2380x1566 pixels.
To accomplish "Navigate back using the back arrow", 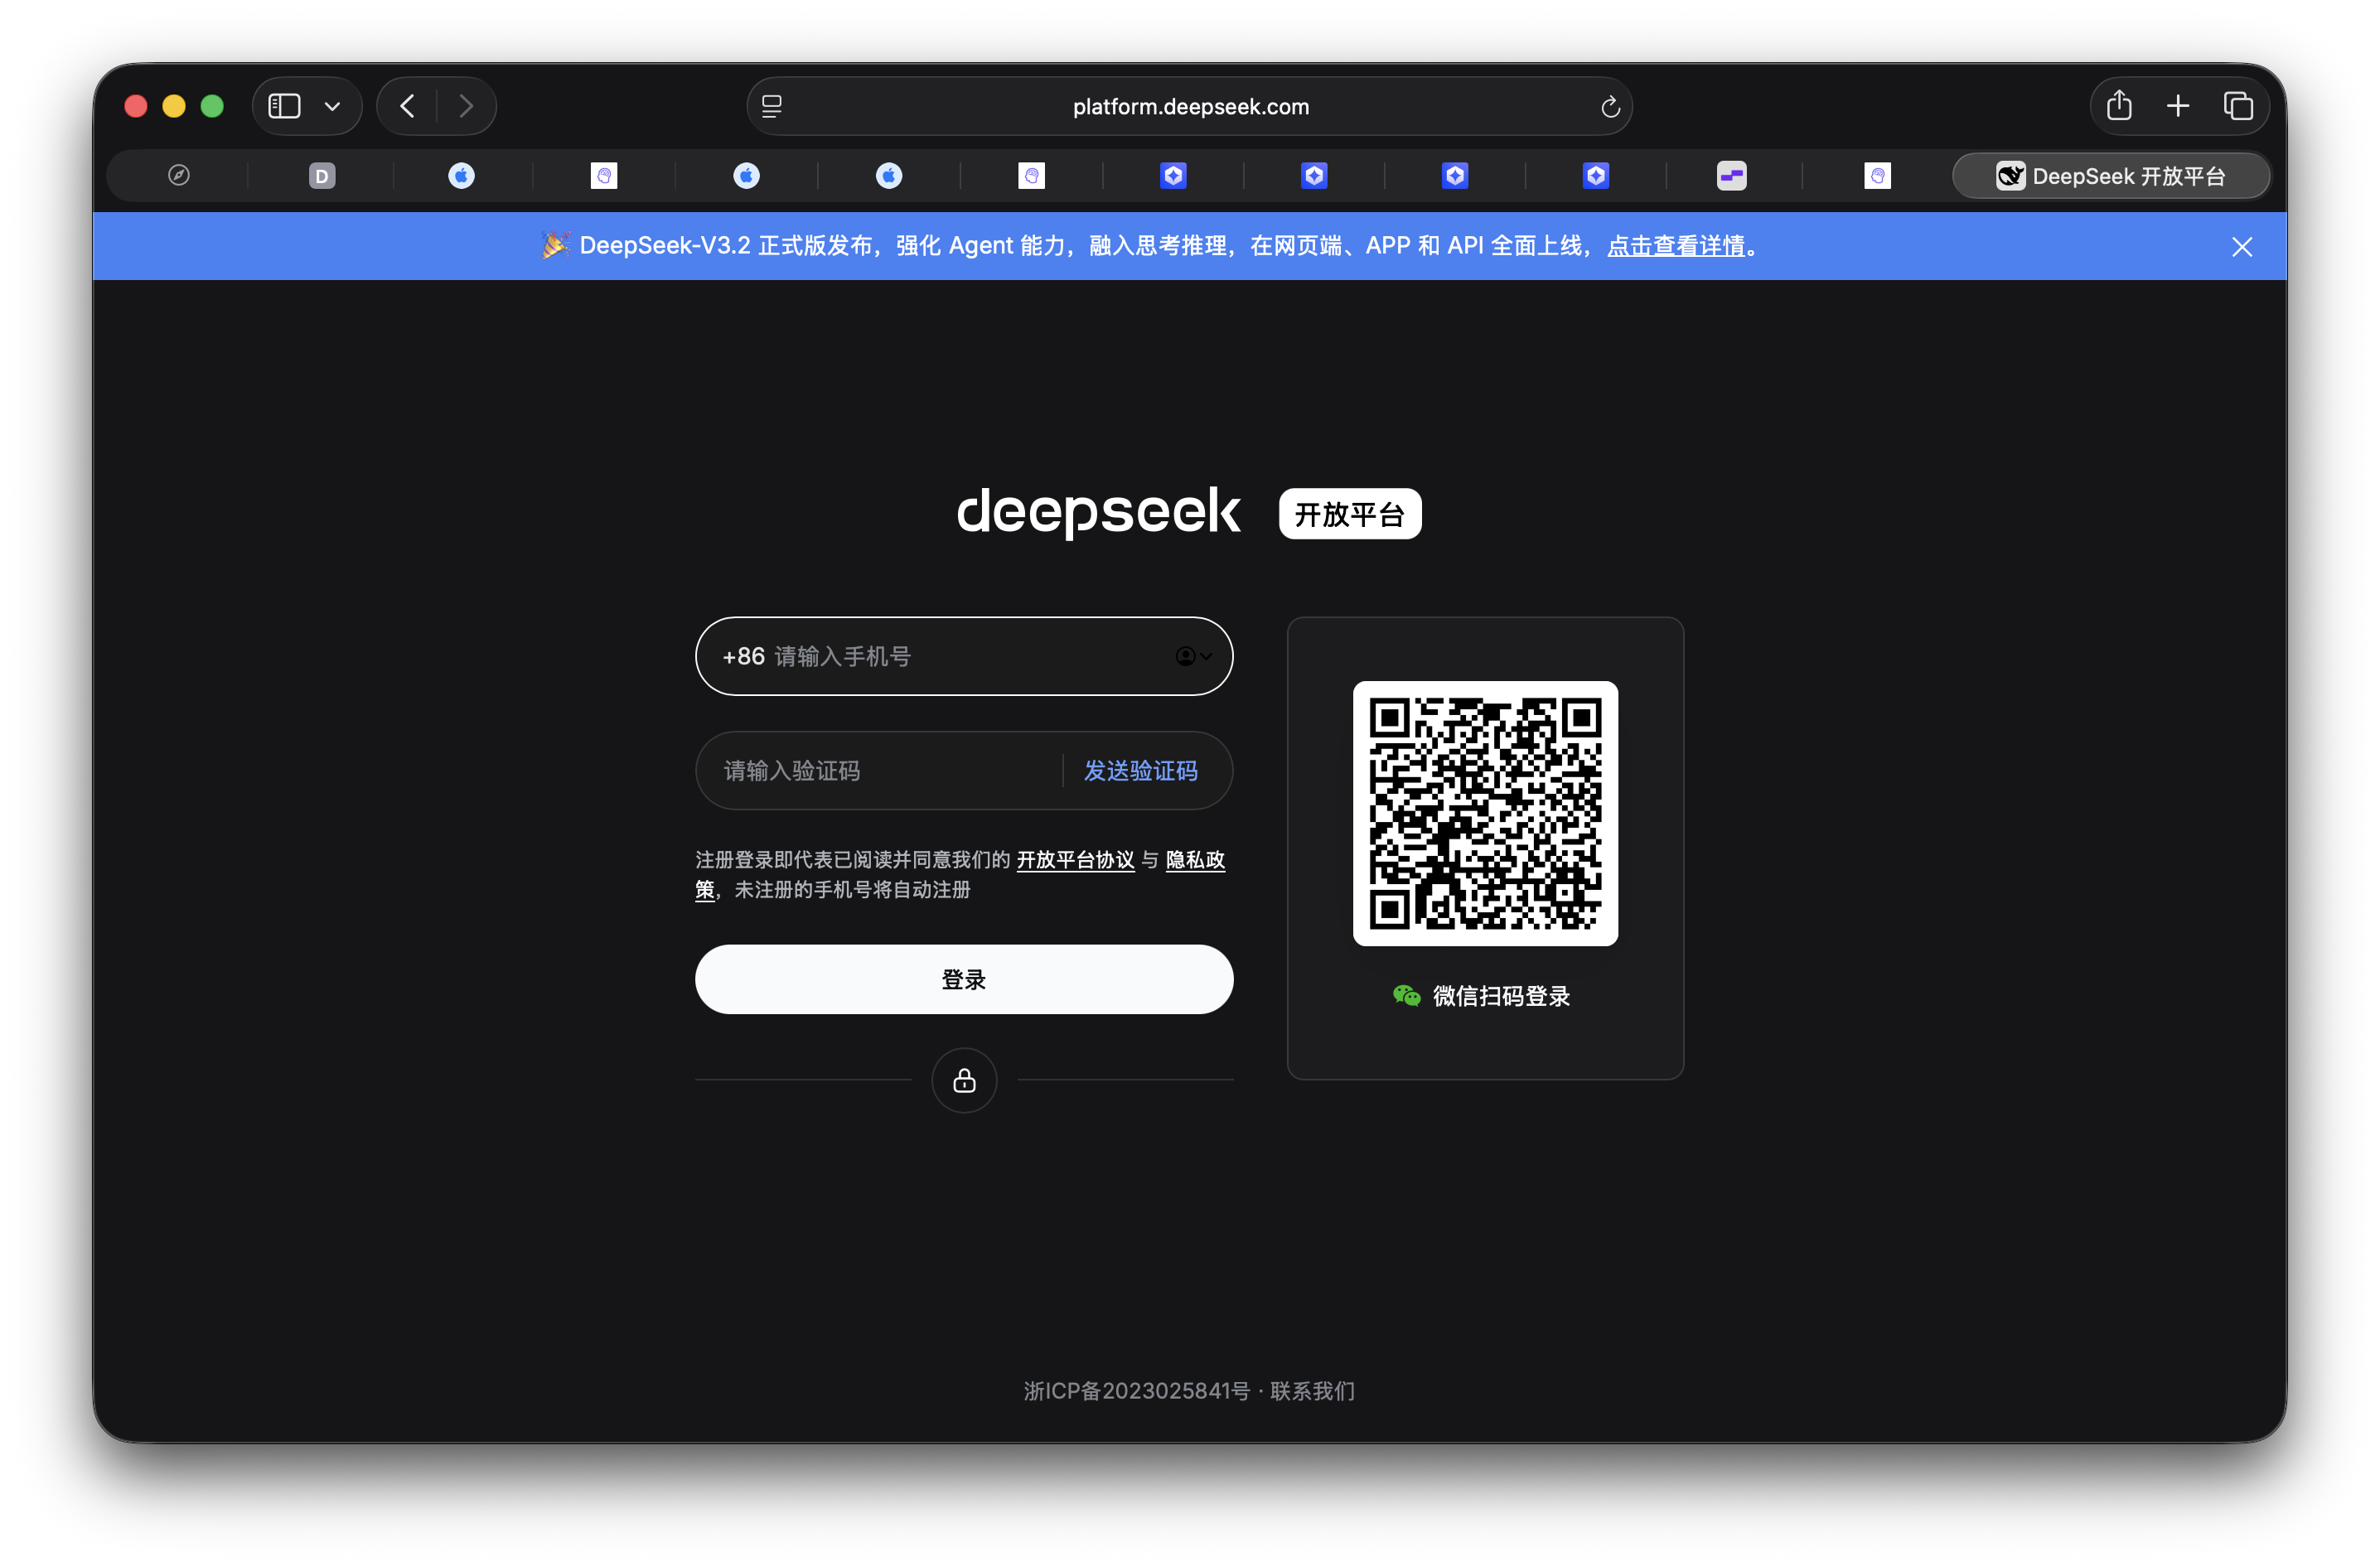I will coord(406,105).
